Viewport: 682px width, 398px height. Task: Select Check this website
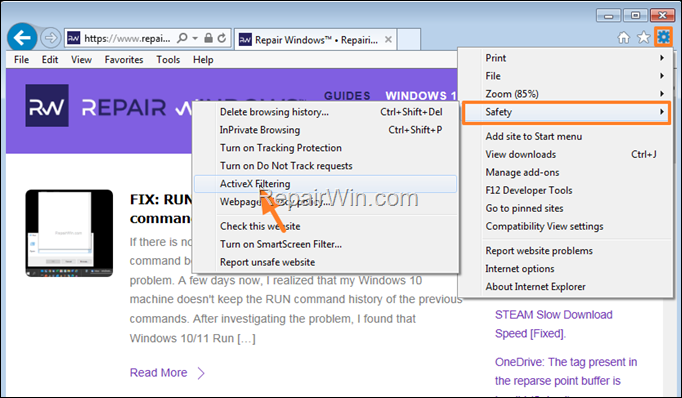[x=325, y=226]
